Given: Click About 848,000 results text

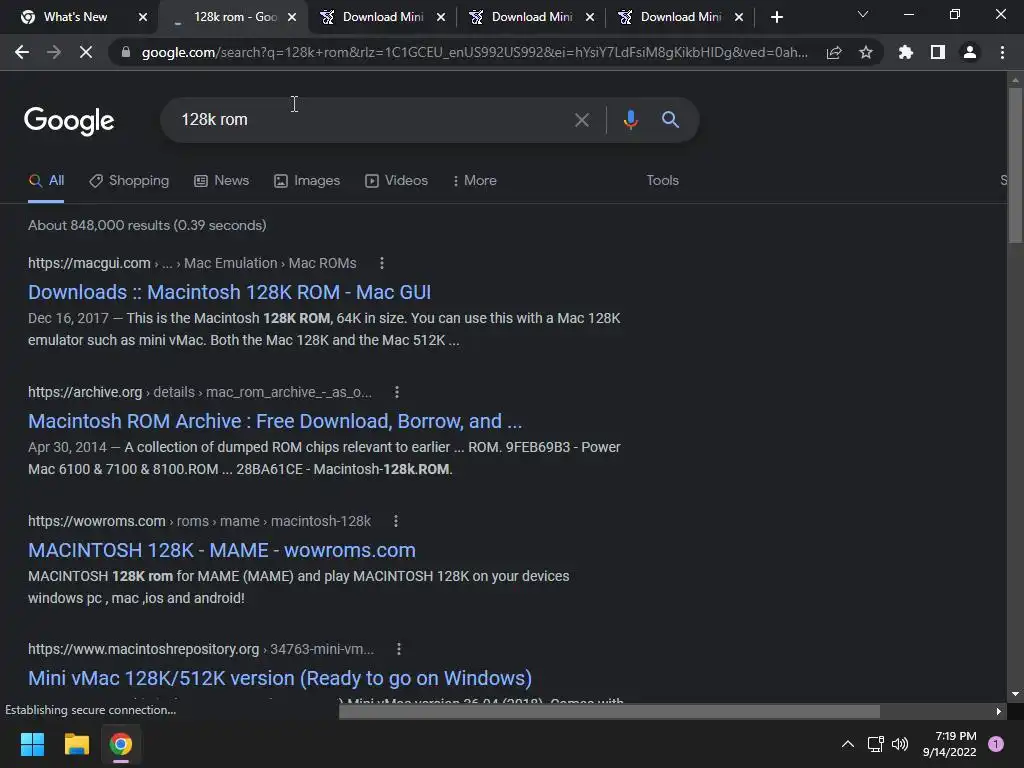Looking at the screenshot, I should (x=147, y=225).
